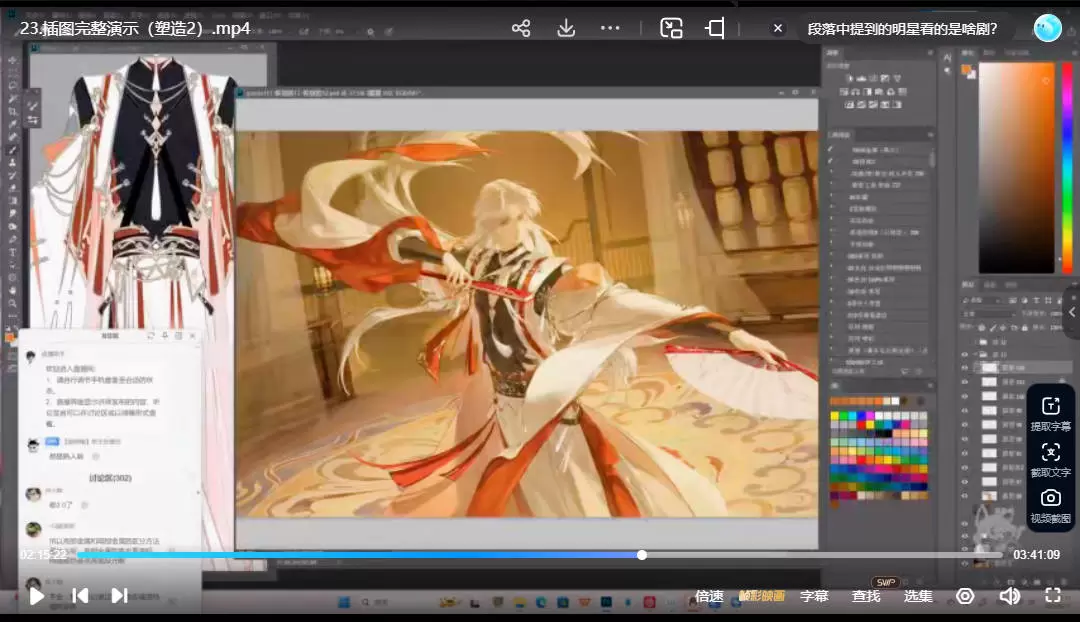The height and width of the screenshot is (622, 1080).
Task: Toggle fullscreen mode
Action: click(1053, 596)
